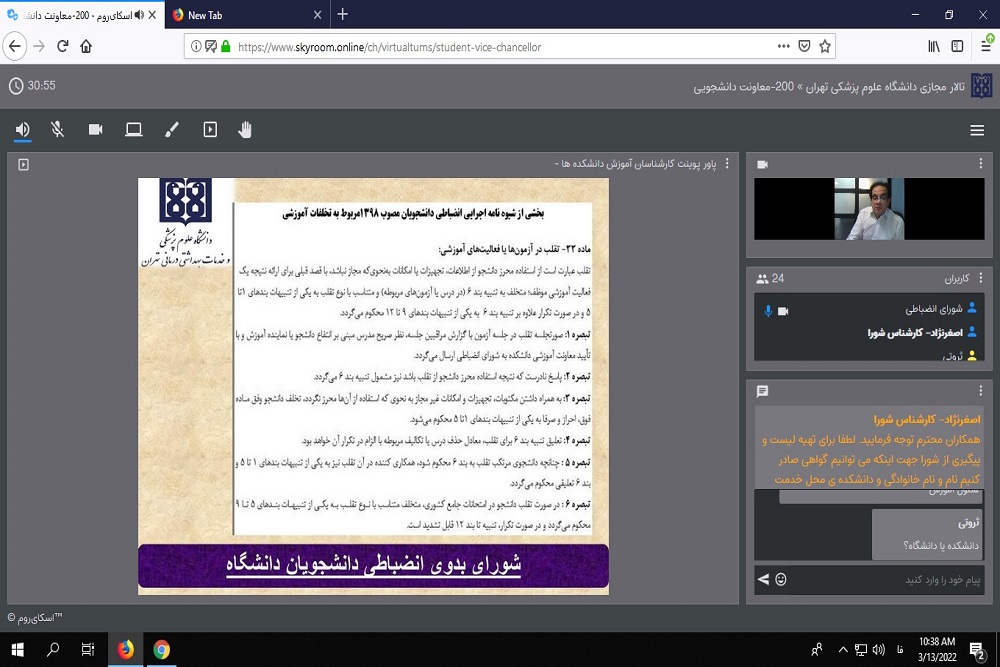This screenshot has height=667, width=1000.
Task: Unmute the microphone in the toolbar
Action: pos(58,130)
